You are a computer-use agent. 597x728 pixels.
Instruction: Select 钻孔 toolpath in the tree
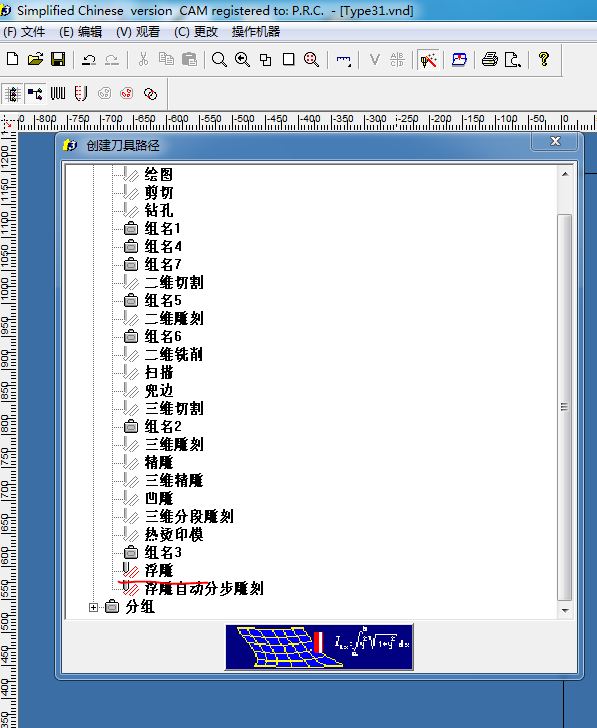tap(159, 210)
